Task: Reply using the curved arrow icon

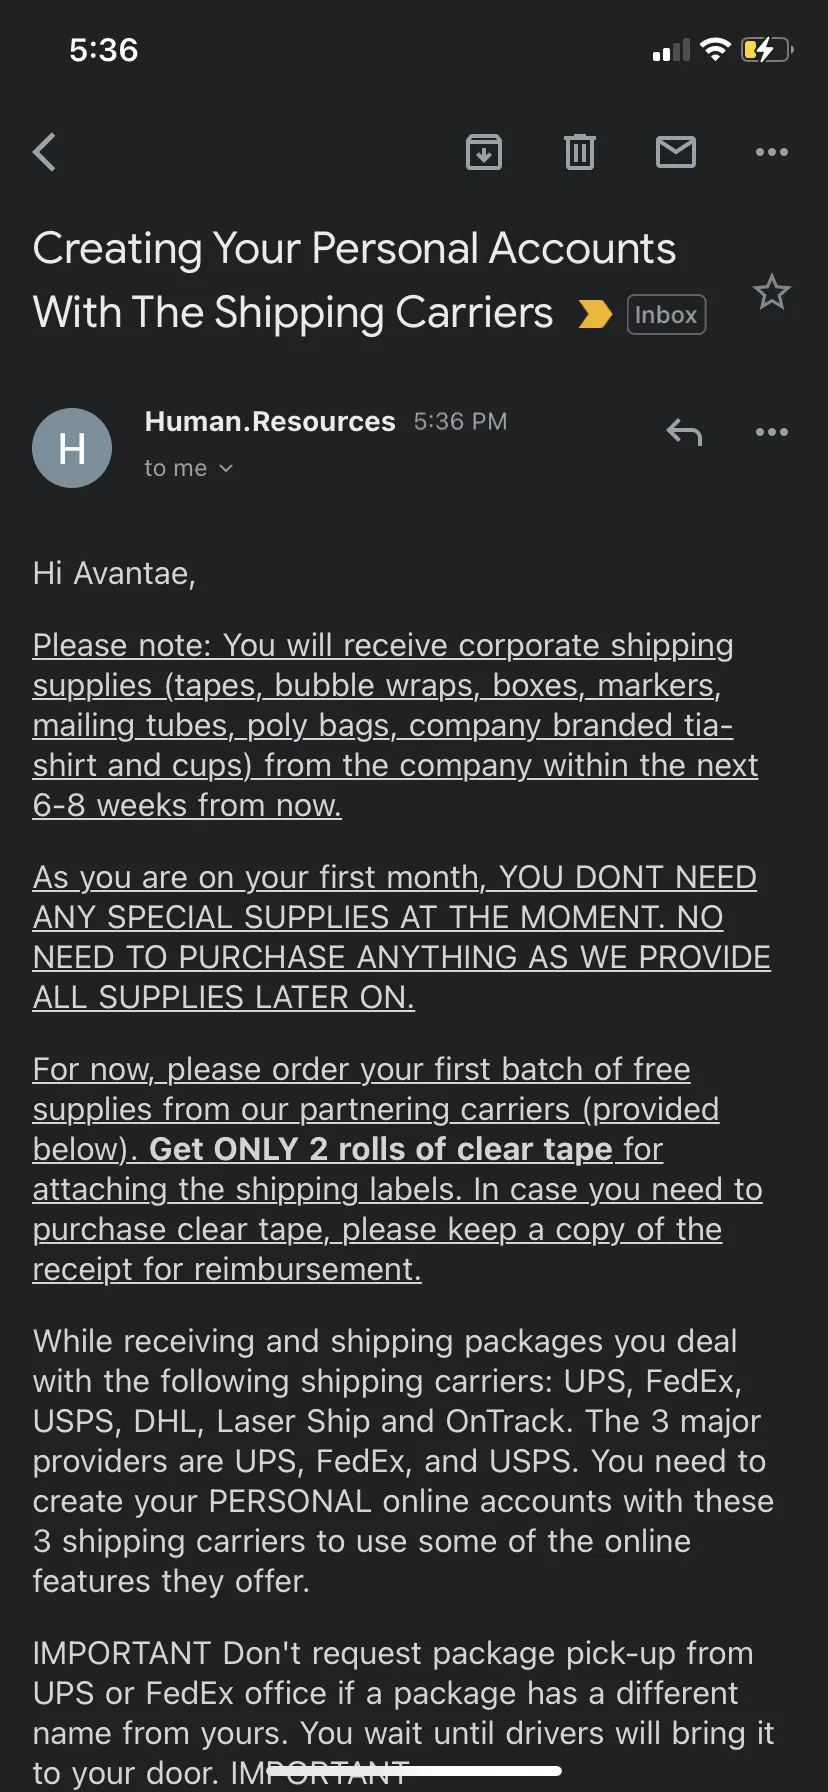Action: [685, 432]
